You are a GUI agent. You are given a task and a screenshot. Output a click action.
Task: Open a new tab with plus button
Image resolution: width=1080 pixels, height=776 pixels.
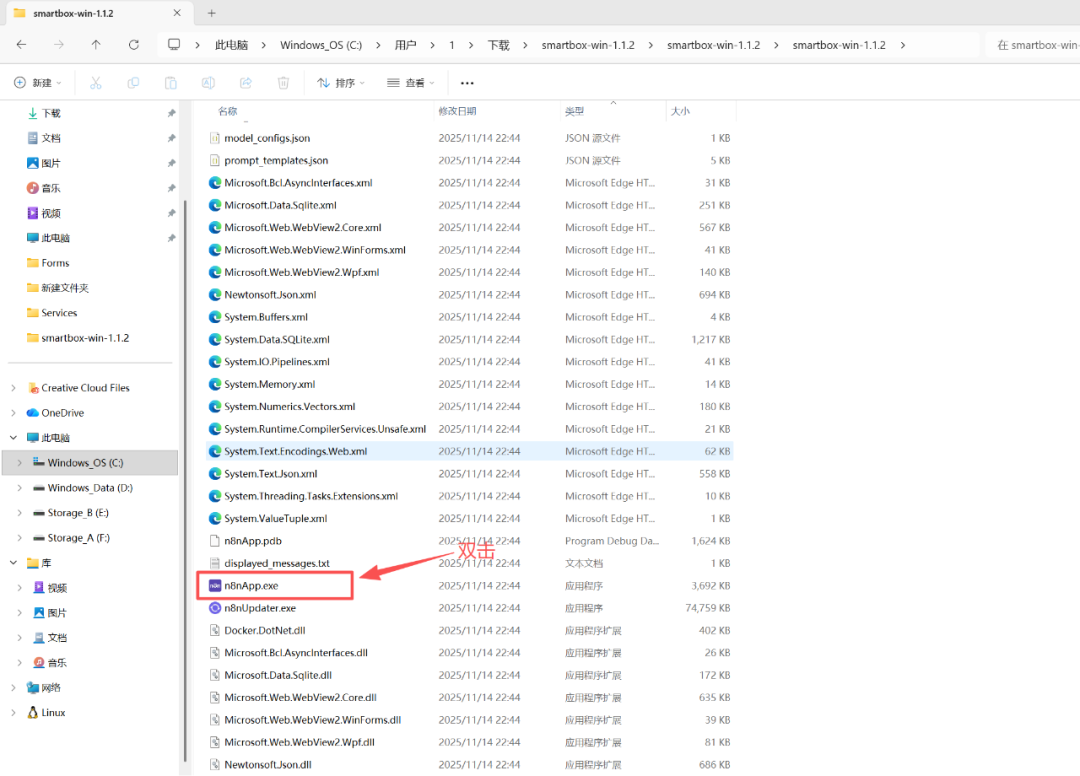pyautogui.click(x=211, y=13)
